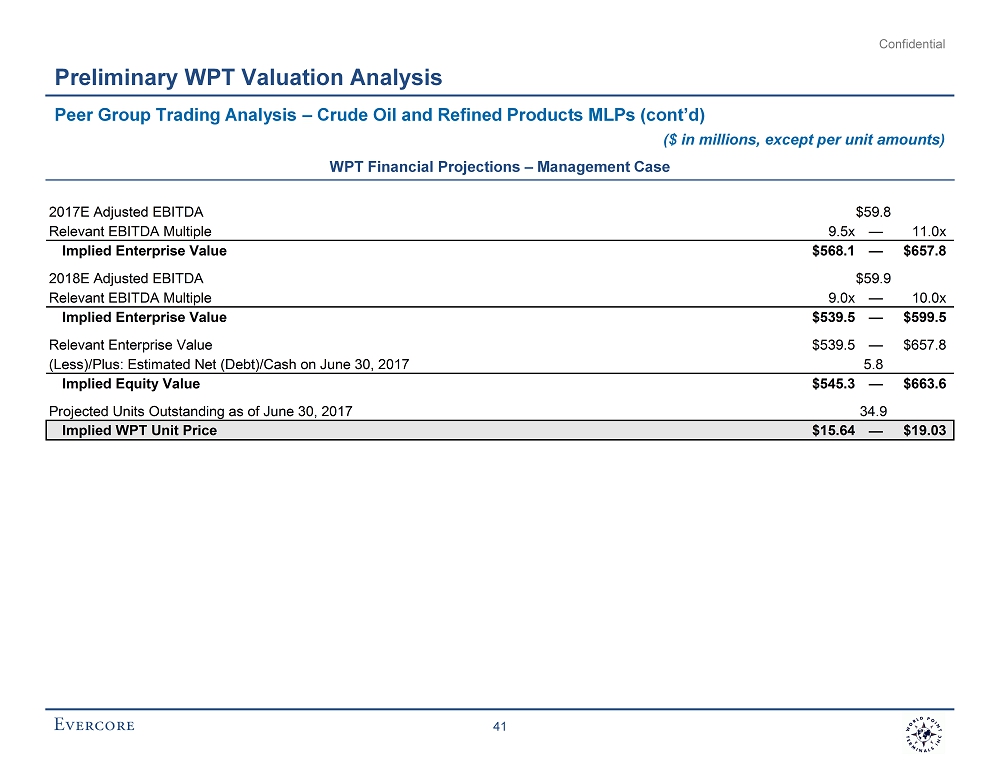Click the $663.6 implied equity value

pyautogui.click(x=924, y=384)
